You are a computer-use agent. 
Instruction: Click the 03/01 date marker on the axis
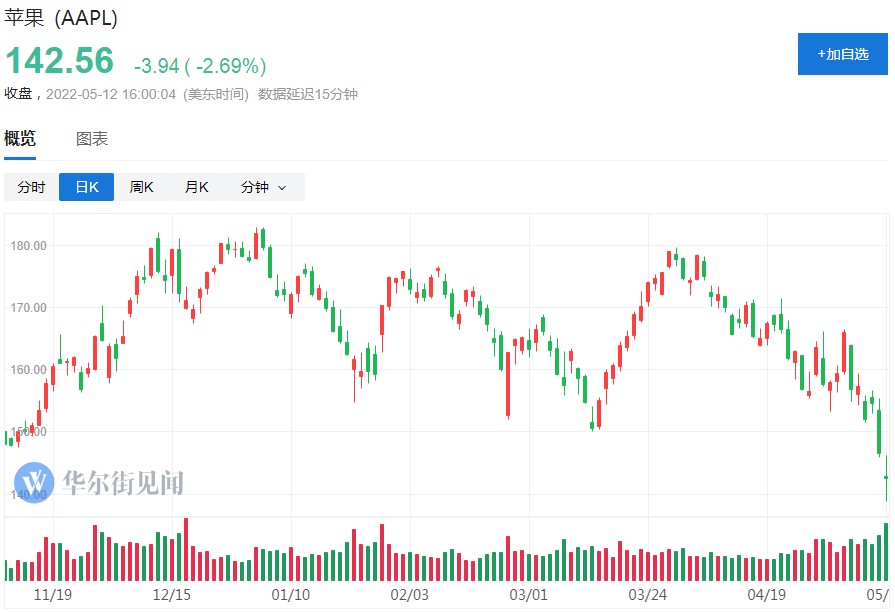(529, 594)
